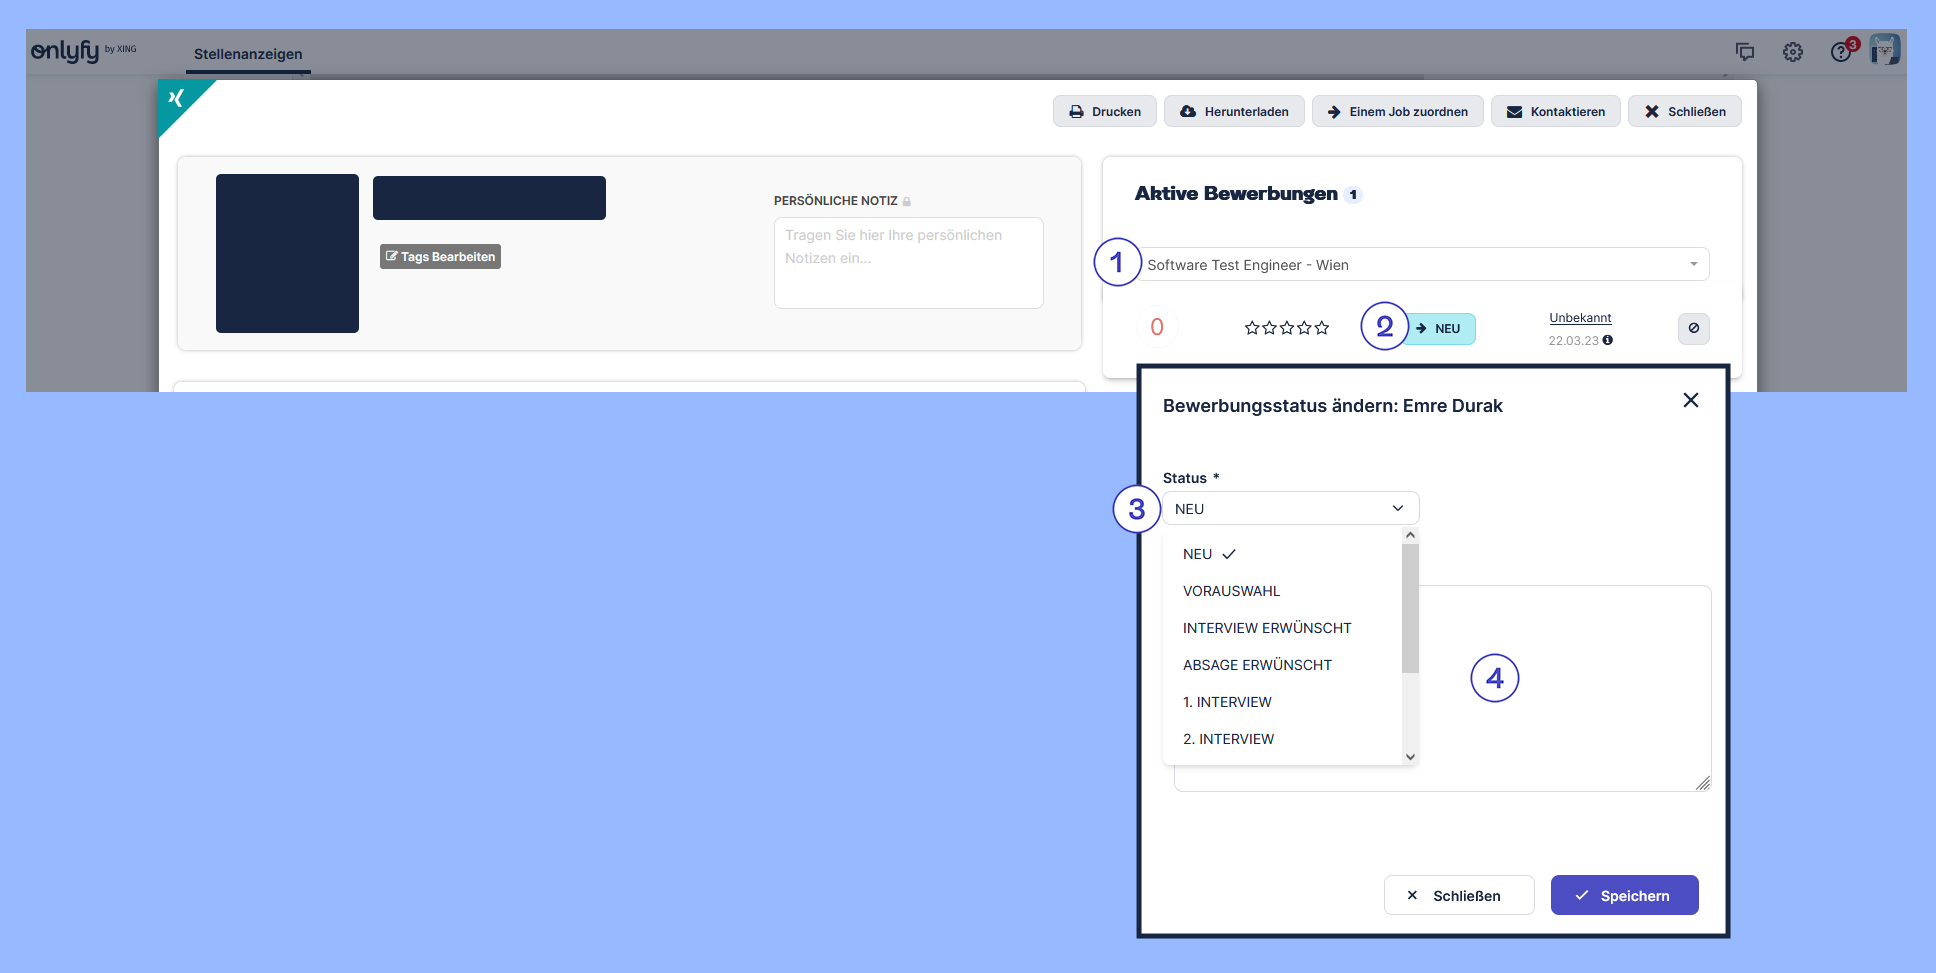The image size is (1936, 973).
Task: Open the Status dropdown showing NEU
Action: point(1290,509)
